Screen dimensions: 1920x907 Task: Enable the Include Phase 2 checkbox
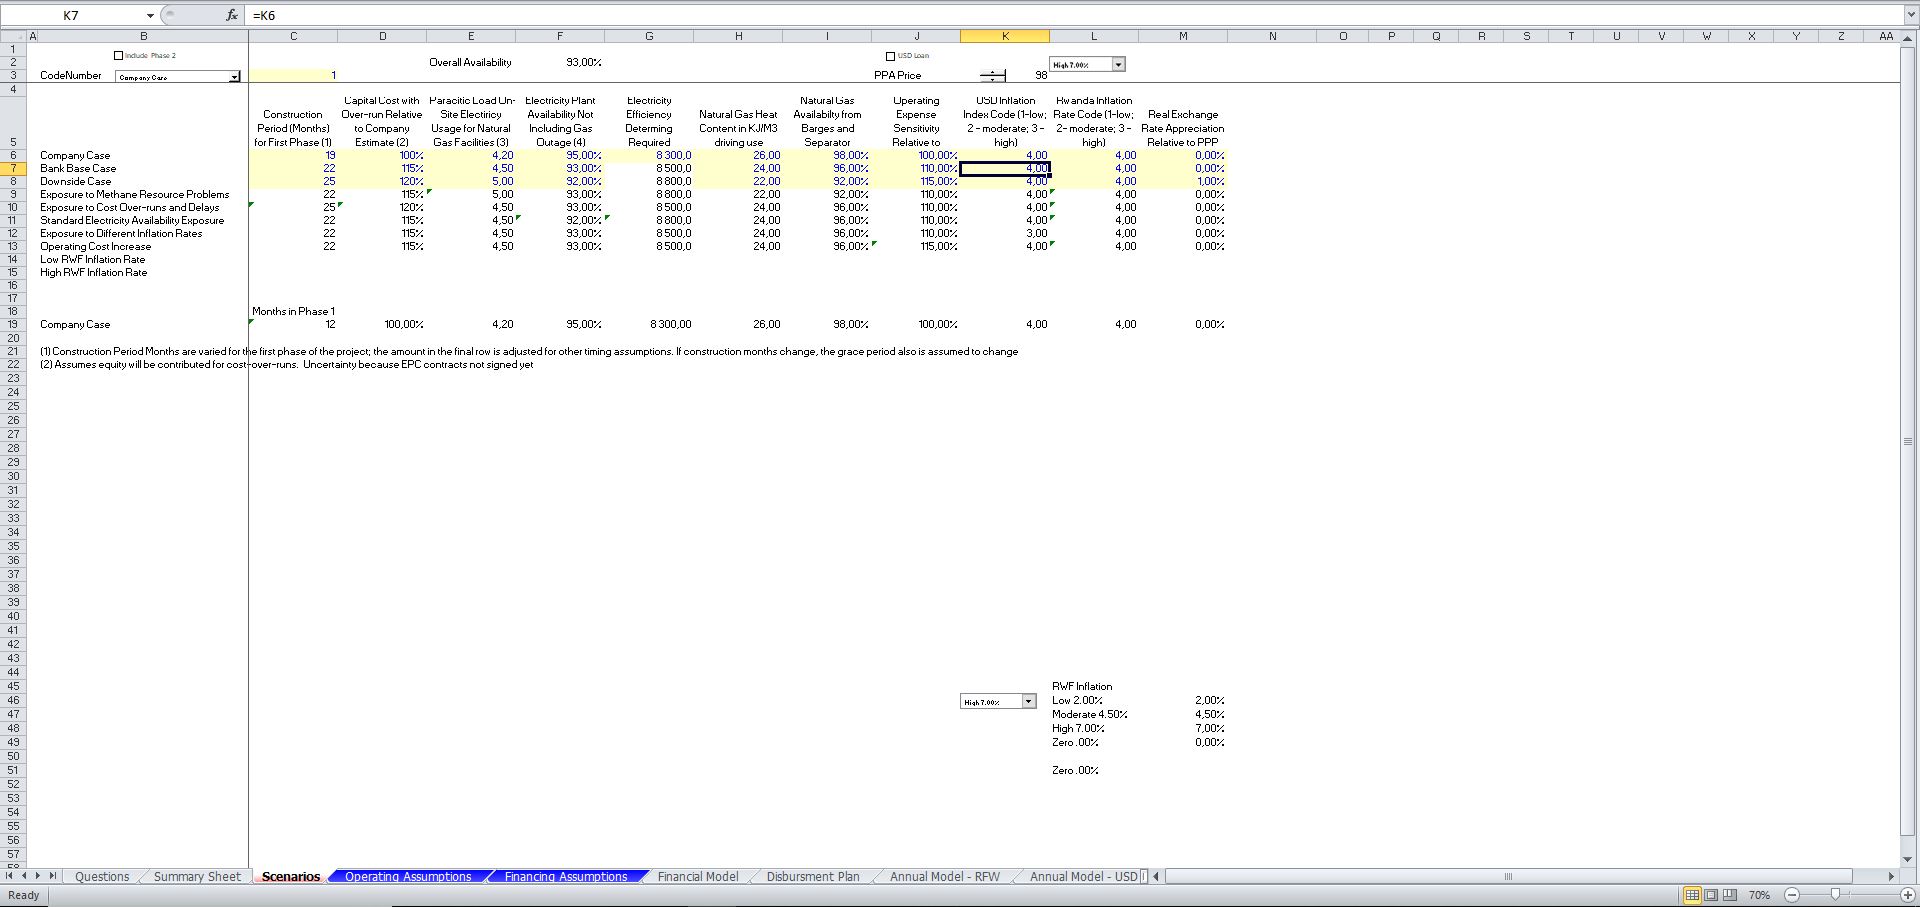(119, 56)
